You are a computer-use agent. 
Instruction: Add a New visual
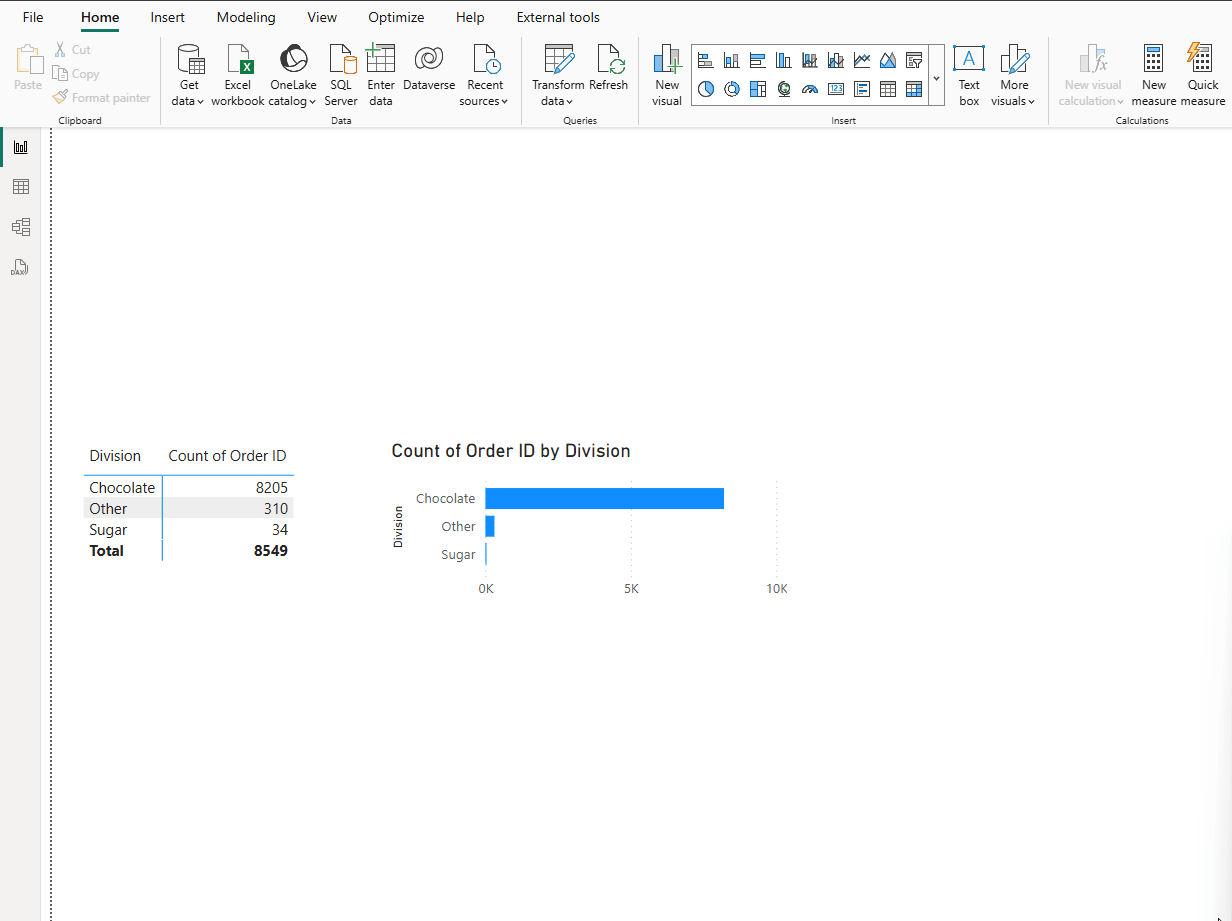667,76
